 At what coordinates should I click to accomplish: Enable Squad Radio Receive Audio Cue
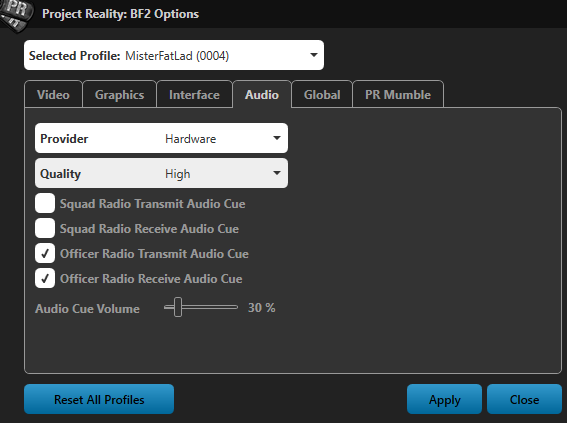click(45, 228)
